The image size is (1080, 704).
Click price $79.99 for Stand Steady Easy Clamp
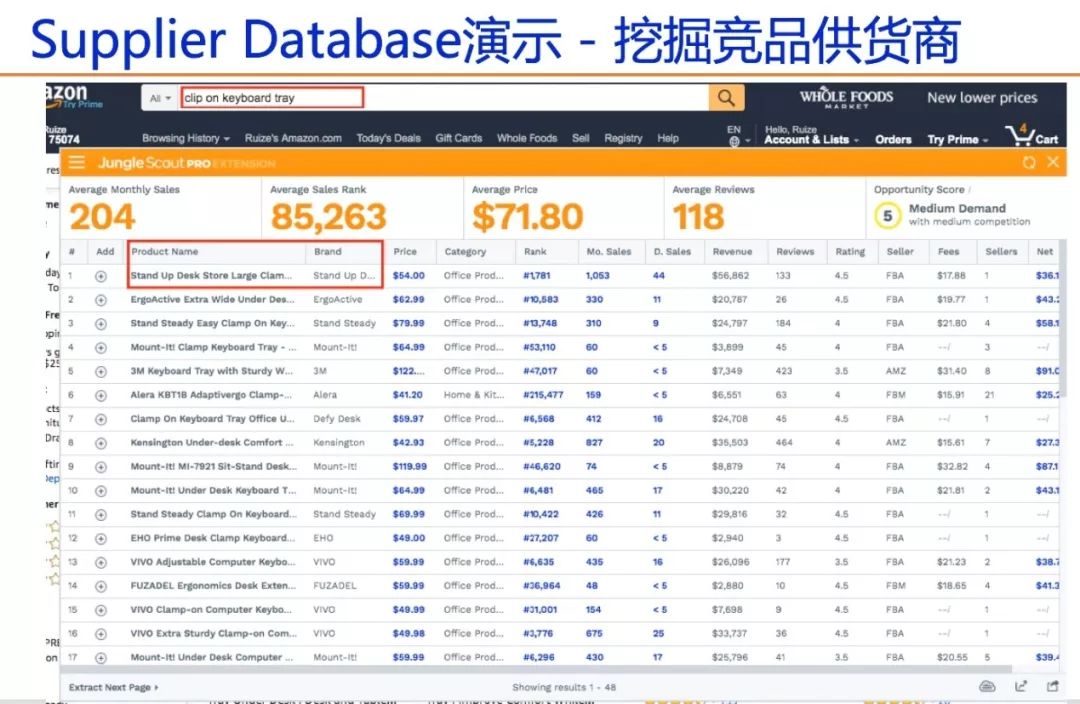tap(408, 324)
